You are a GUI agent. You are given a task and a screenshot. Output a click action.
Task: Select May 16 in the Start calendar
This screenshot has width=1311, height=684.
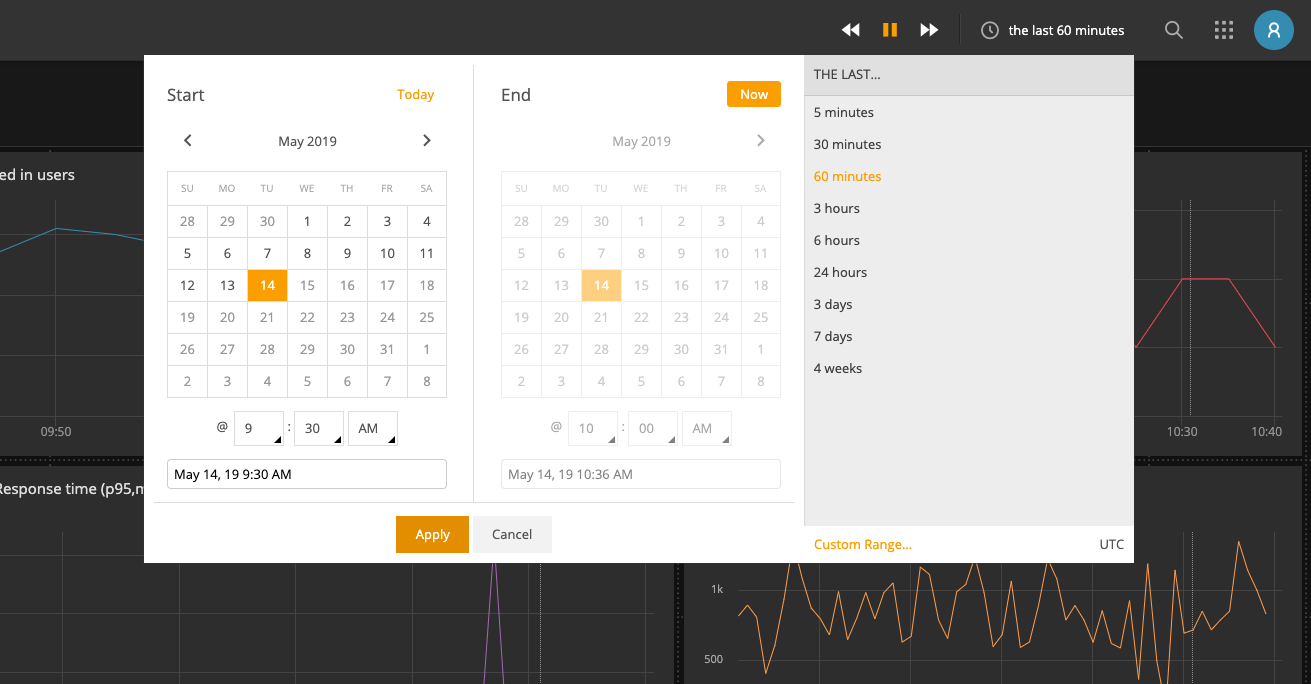click(347, 285)
